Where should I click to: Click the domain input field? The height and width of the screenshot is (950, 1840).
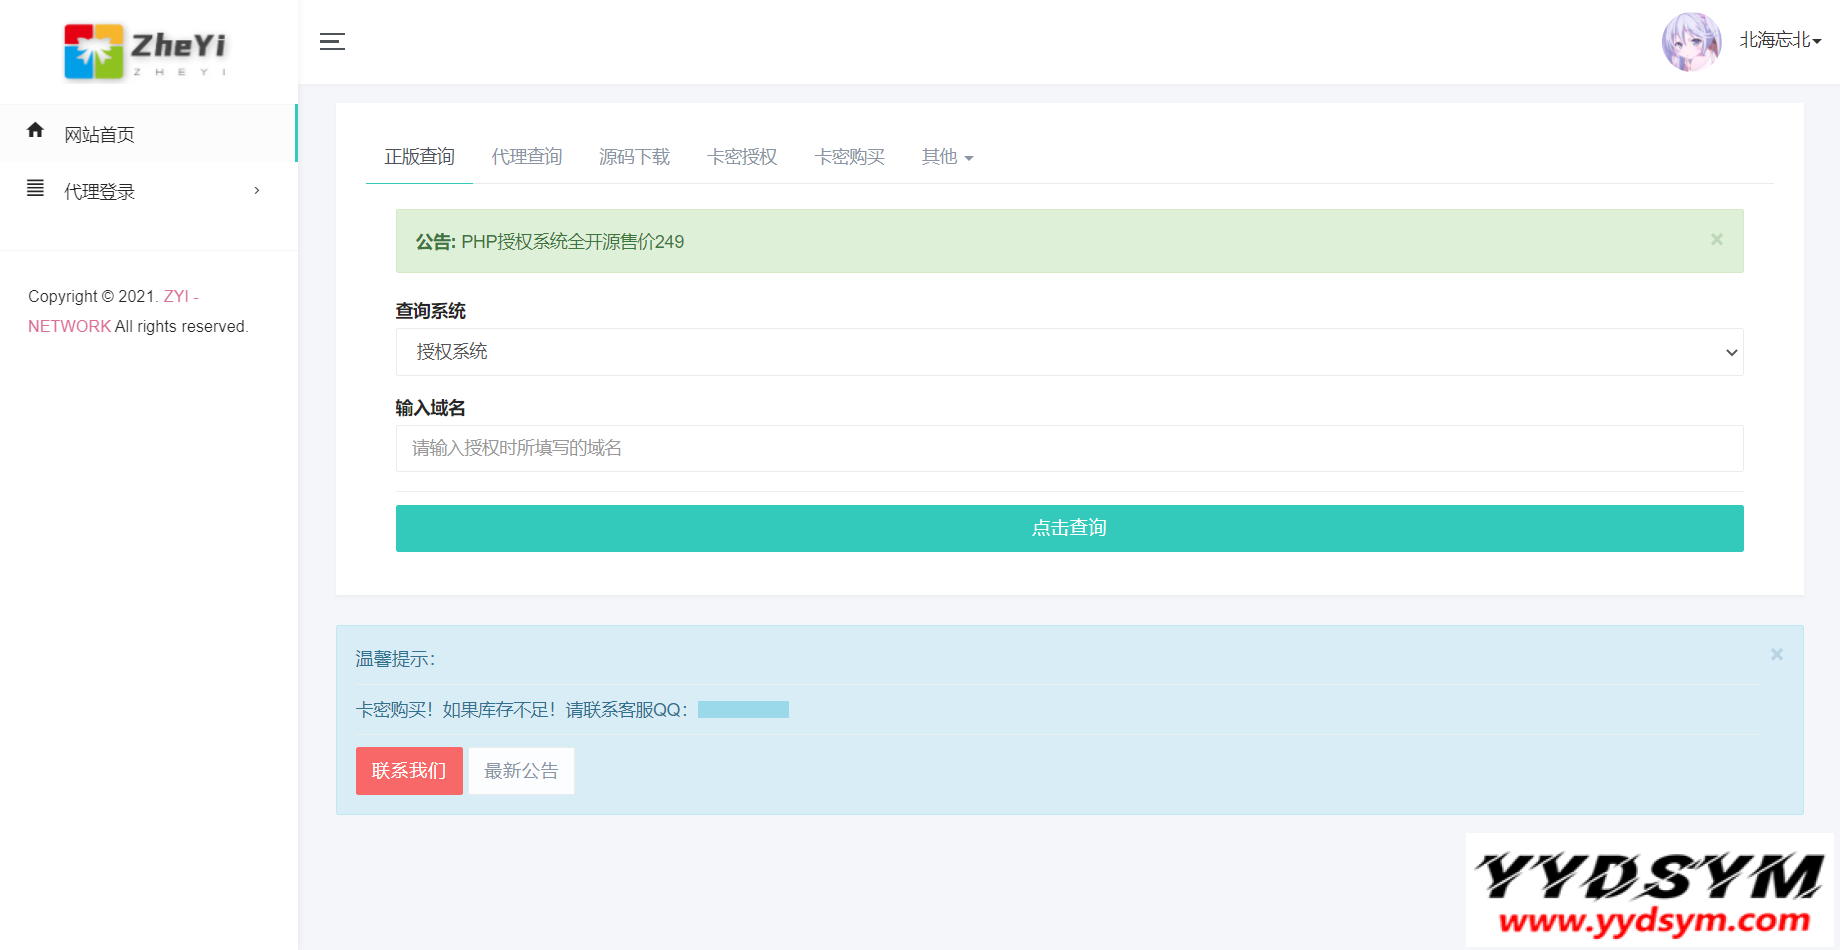click(x=1068, y=448)
